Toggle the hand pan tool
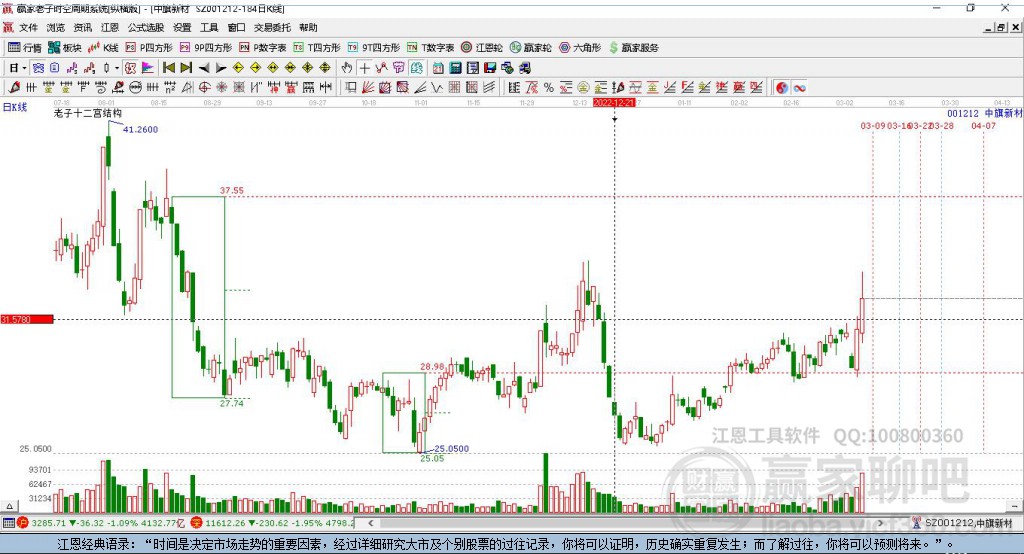The width and height of the screenshot is (1024, 554). pyautogui.click(x=347, y=68)
